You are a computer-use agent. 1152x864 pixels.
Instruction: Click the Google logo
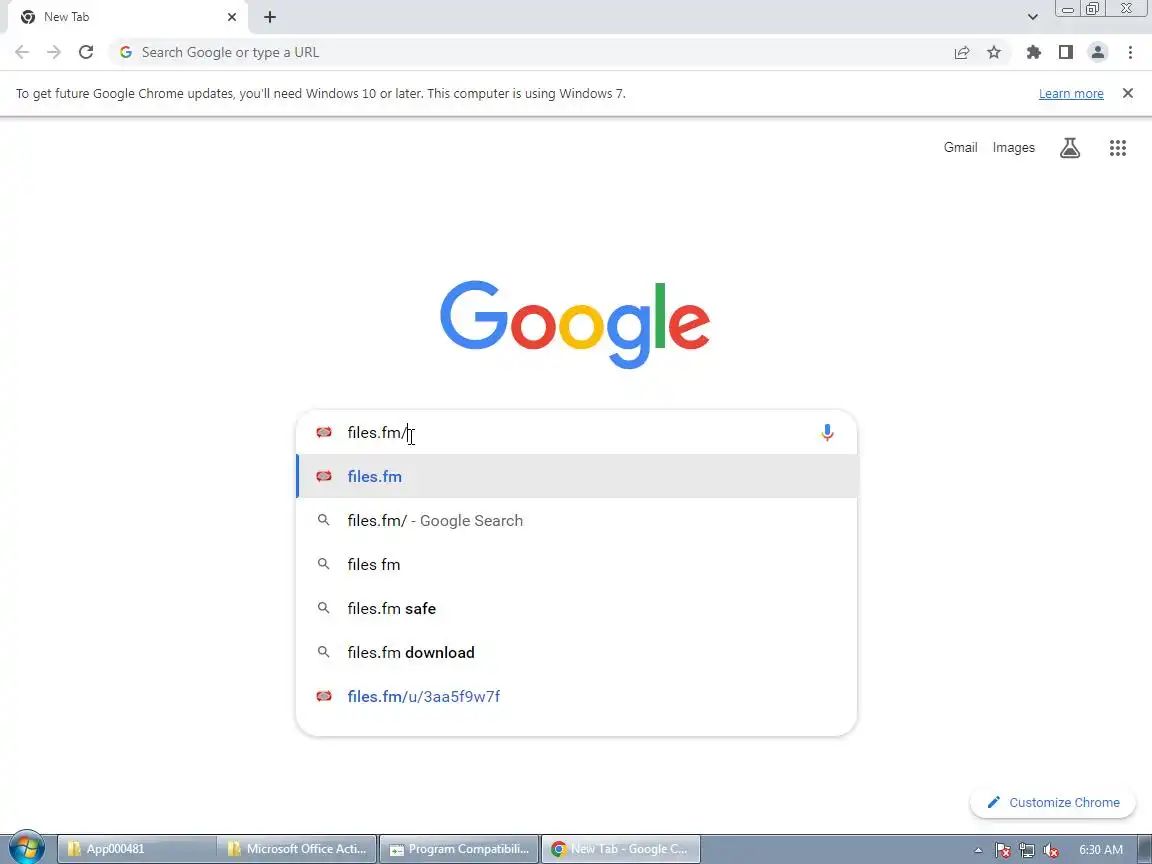tap(575, 324)
